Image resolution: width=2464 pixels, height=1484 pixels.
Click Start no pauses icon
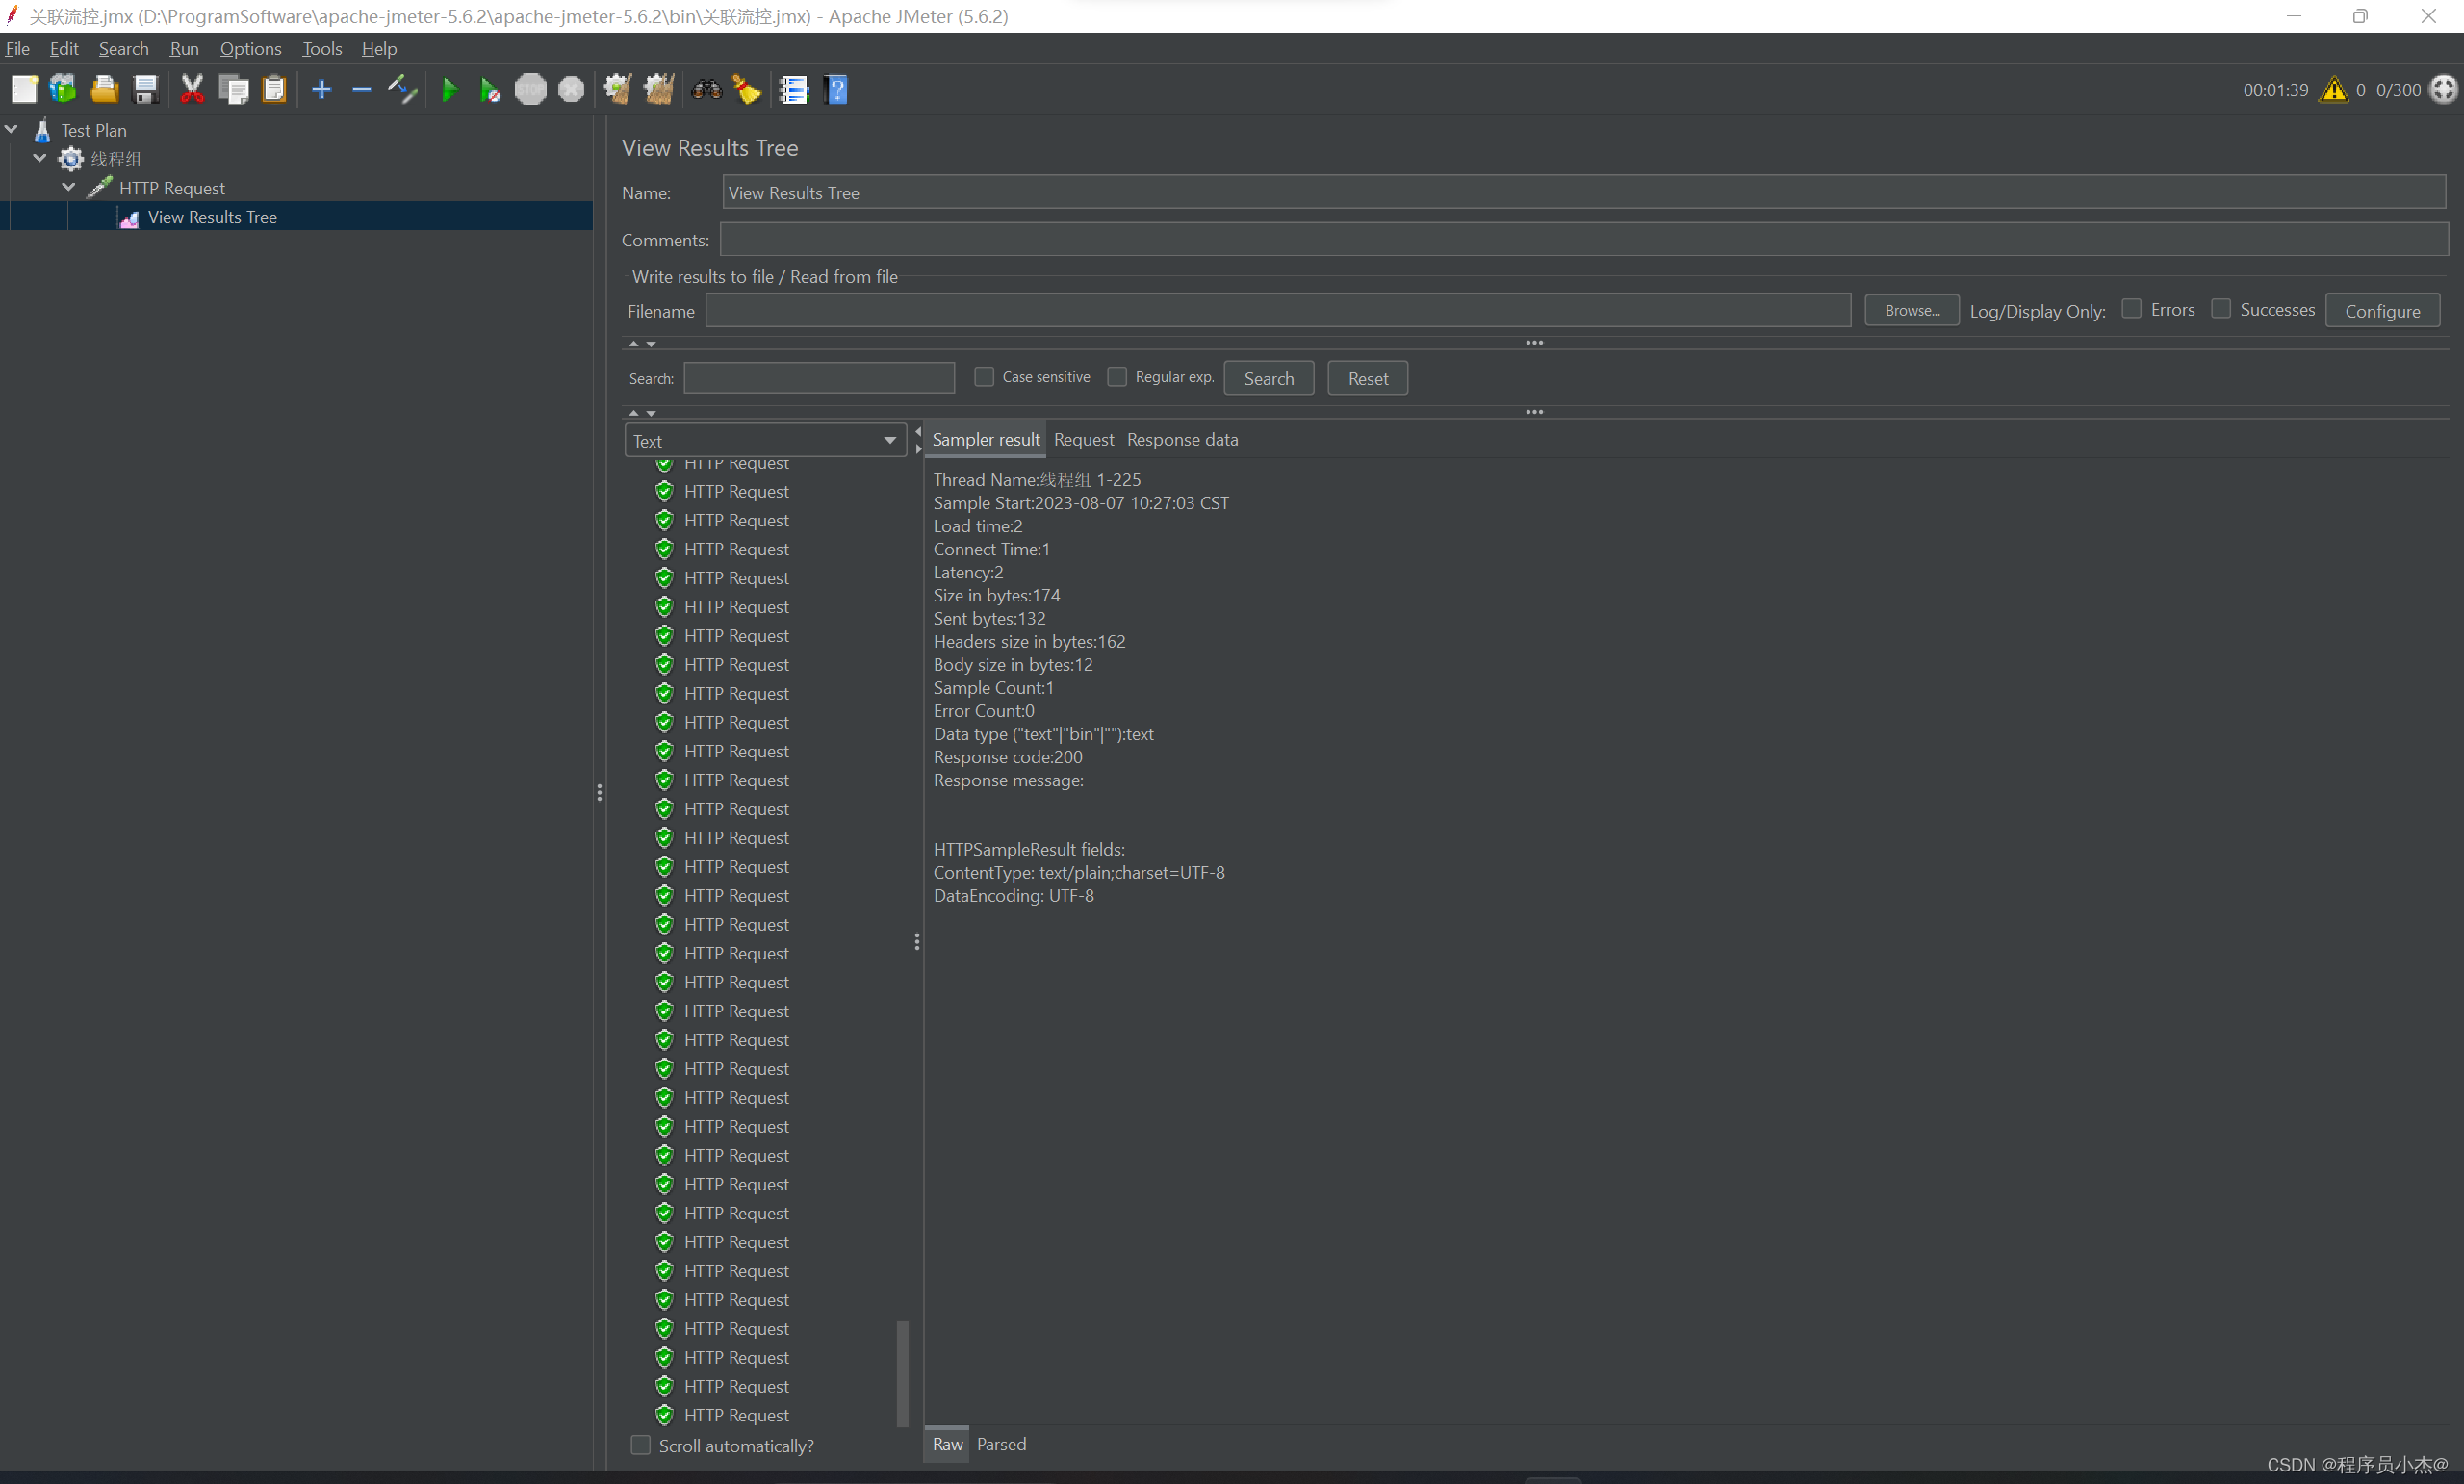[489, 90]
